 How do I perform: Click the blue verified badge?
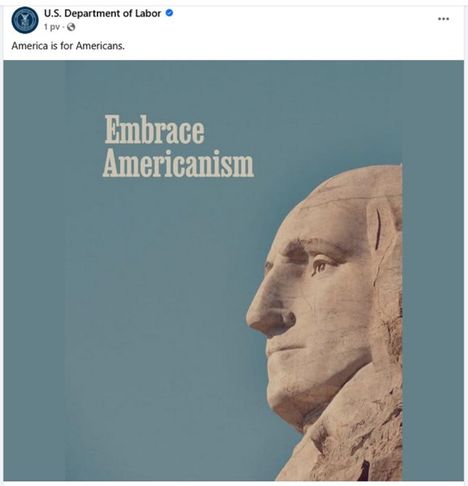point(169,13)
